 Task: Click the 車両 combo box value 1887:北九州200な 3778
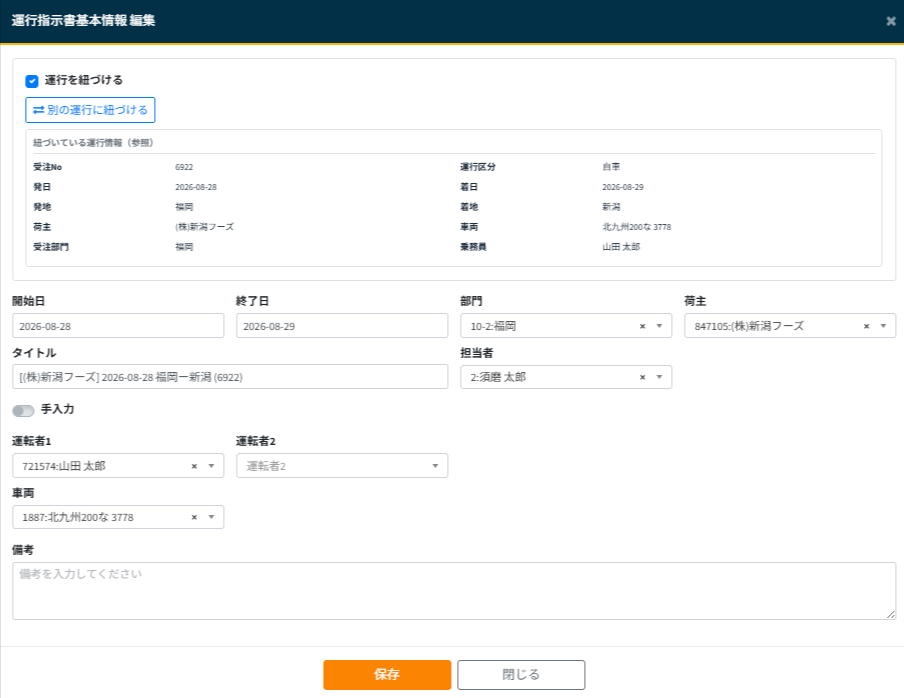click(78, 517)
